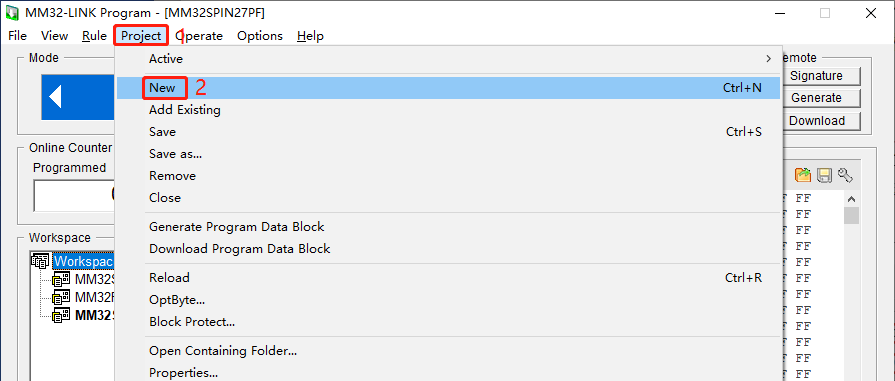This screenshot has height=381, width=895.
Task: Open the Options menu
Action: [x=260, y=36]
